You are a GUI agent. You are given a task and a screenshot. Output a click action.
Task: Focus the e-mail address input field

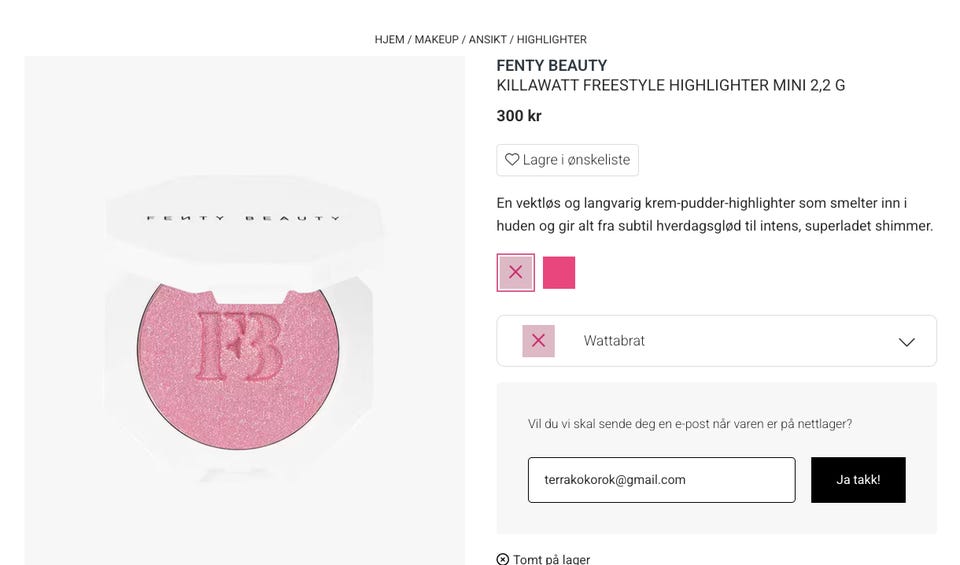pyautogui.click(x=661, y=480)
